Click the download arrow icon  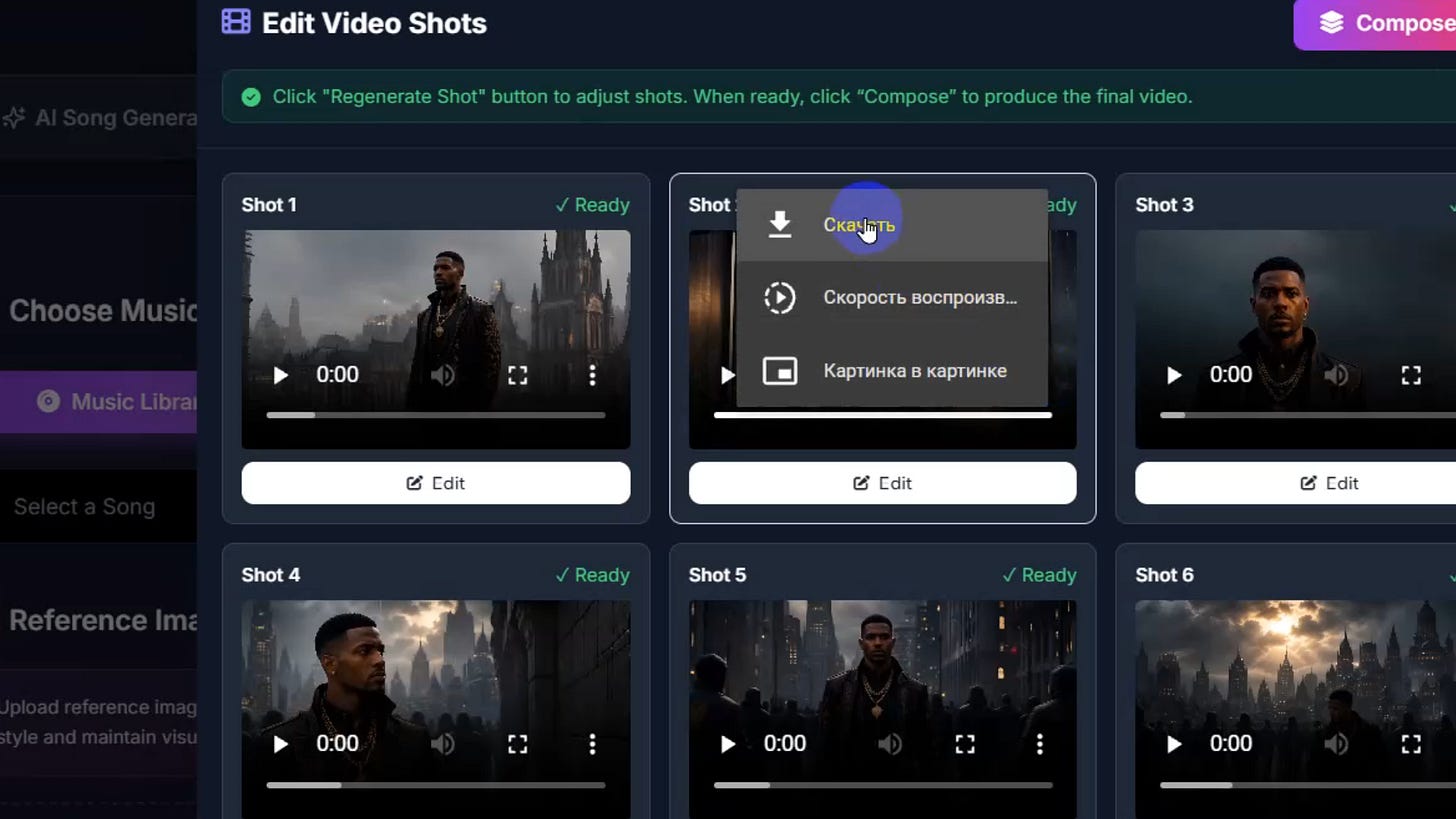780,225
